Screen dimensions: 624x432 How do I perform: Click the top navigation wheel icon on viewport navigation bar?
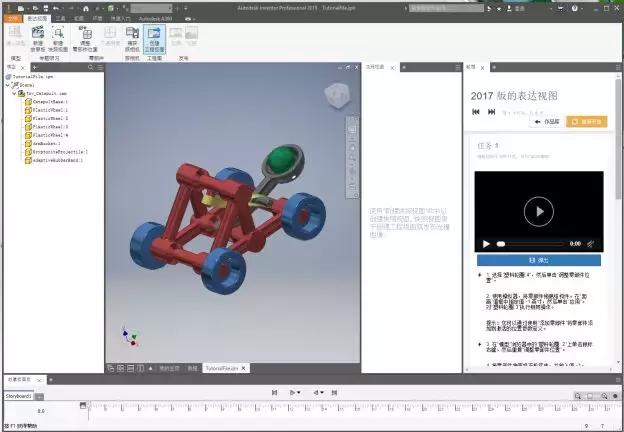(x=352, y=129)
